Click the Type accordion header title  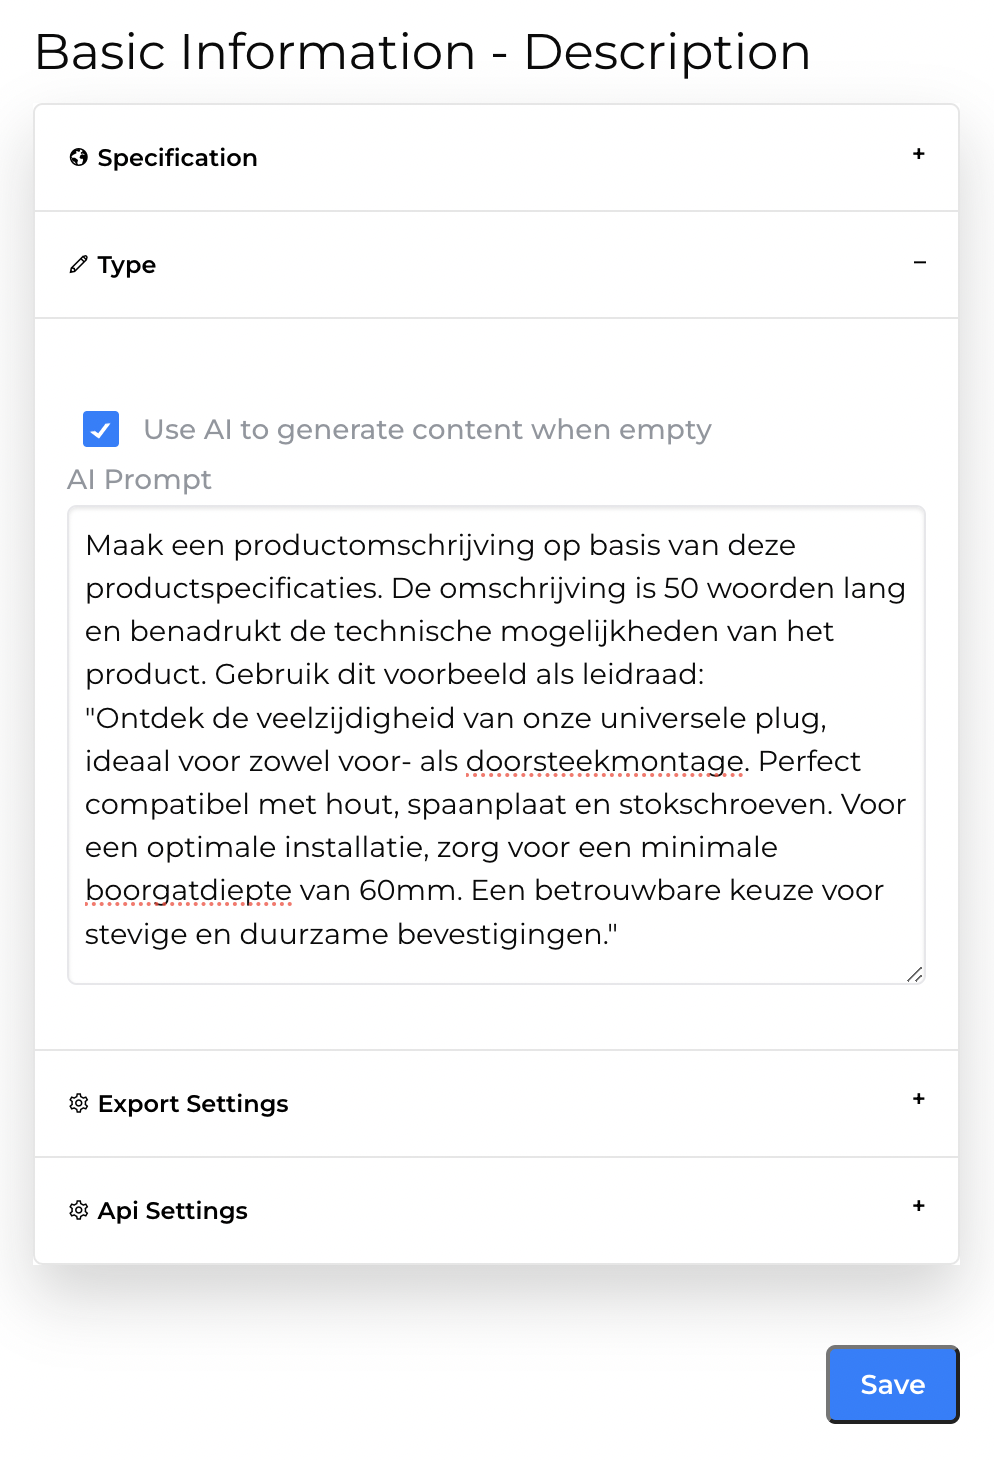point(127,265)
